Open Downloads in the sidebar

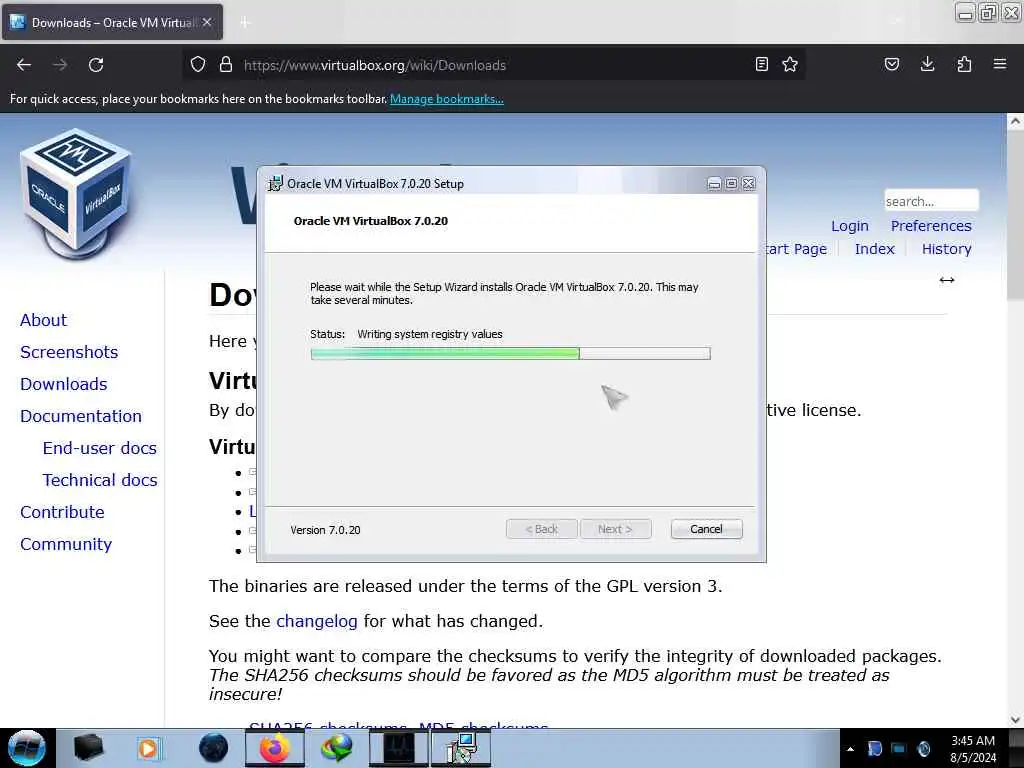pyautogui.click(x=63, y=384)
